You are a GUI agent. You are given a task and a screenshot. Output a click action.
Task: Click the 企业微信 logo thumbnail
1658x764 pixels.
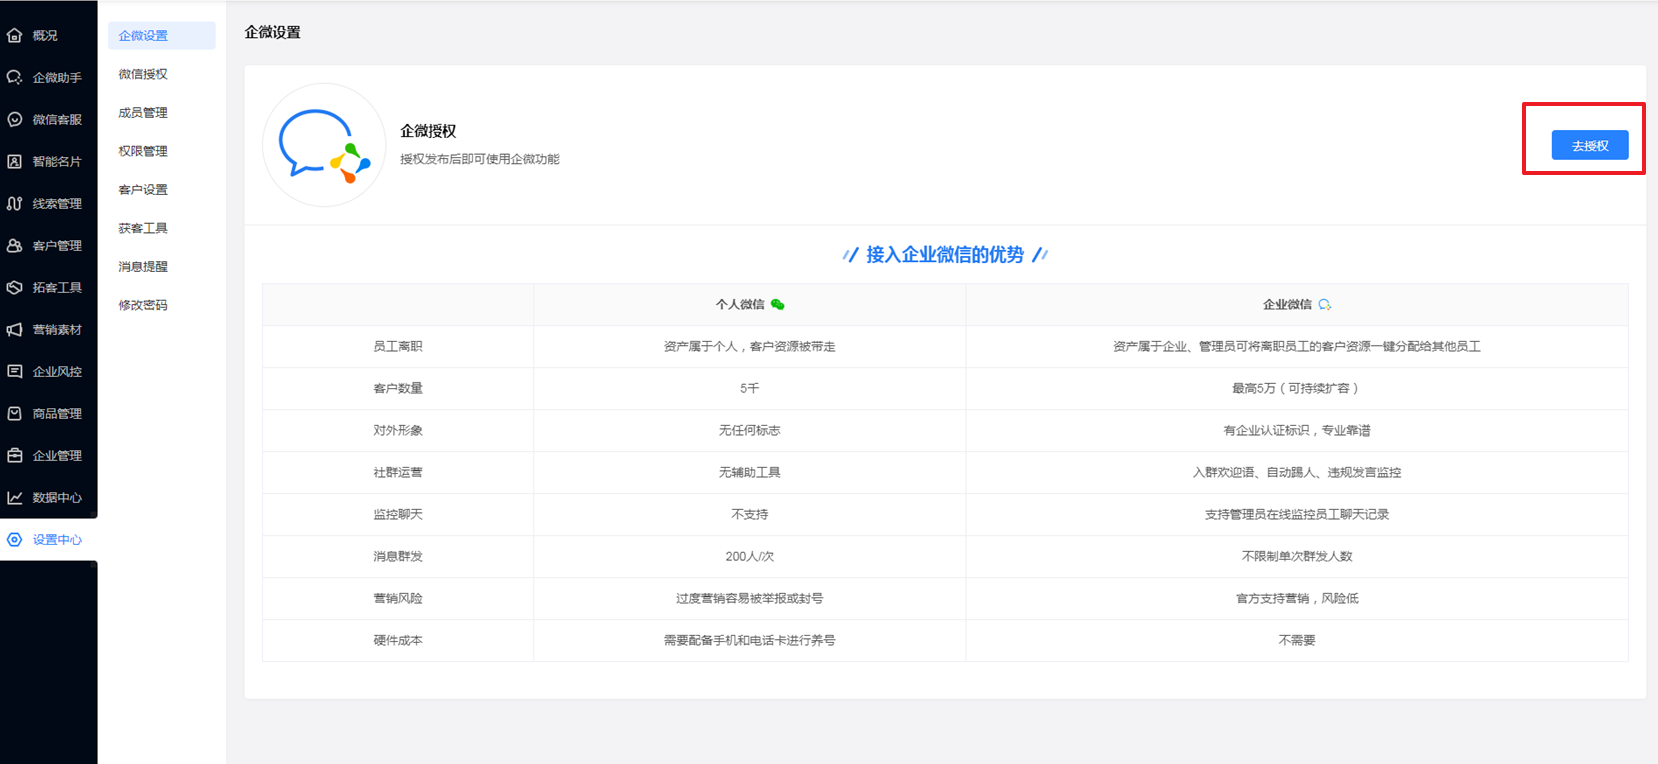pos(324,146)
